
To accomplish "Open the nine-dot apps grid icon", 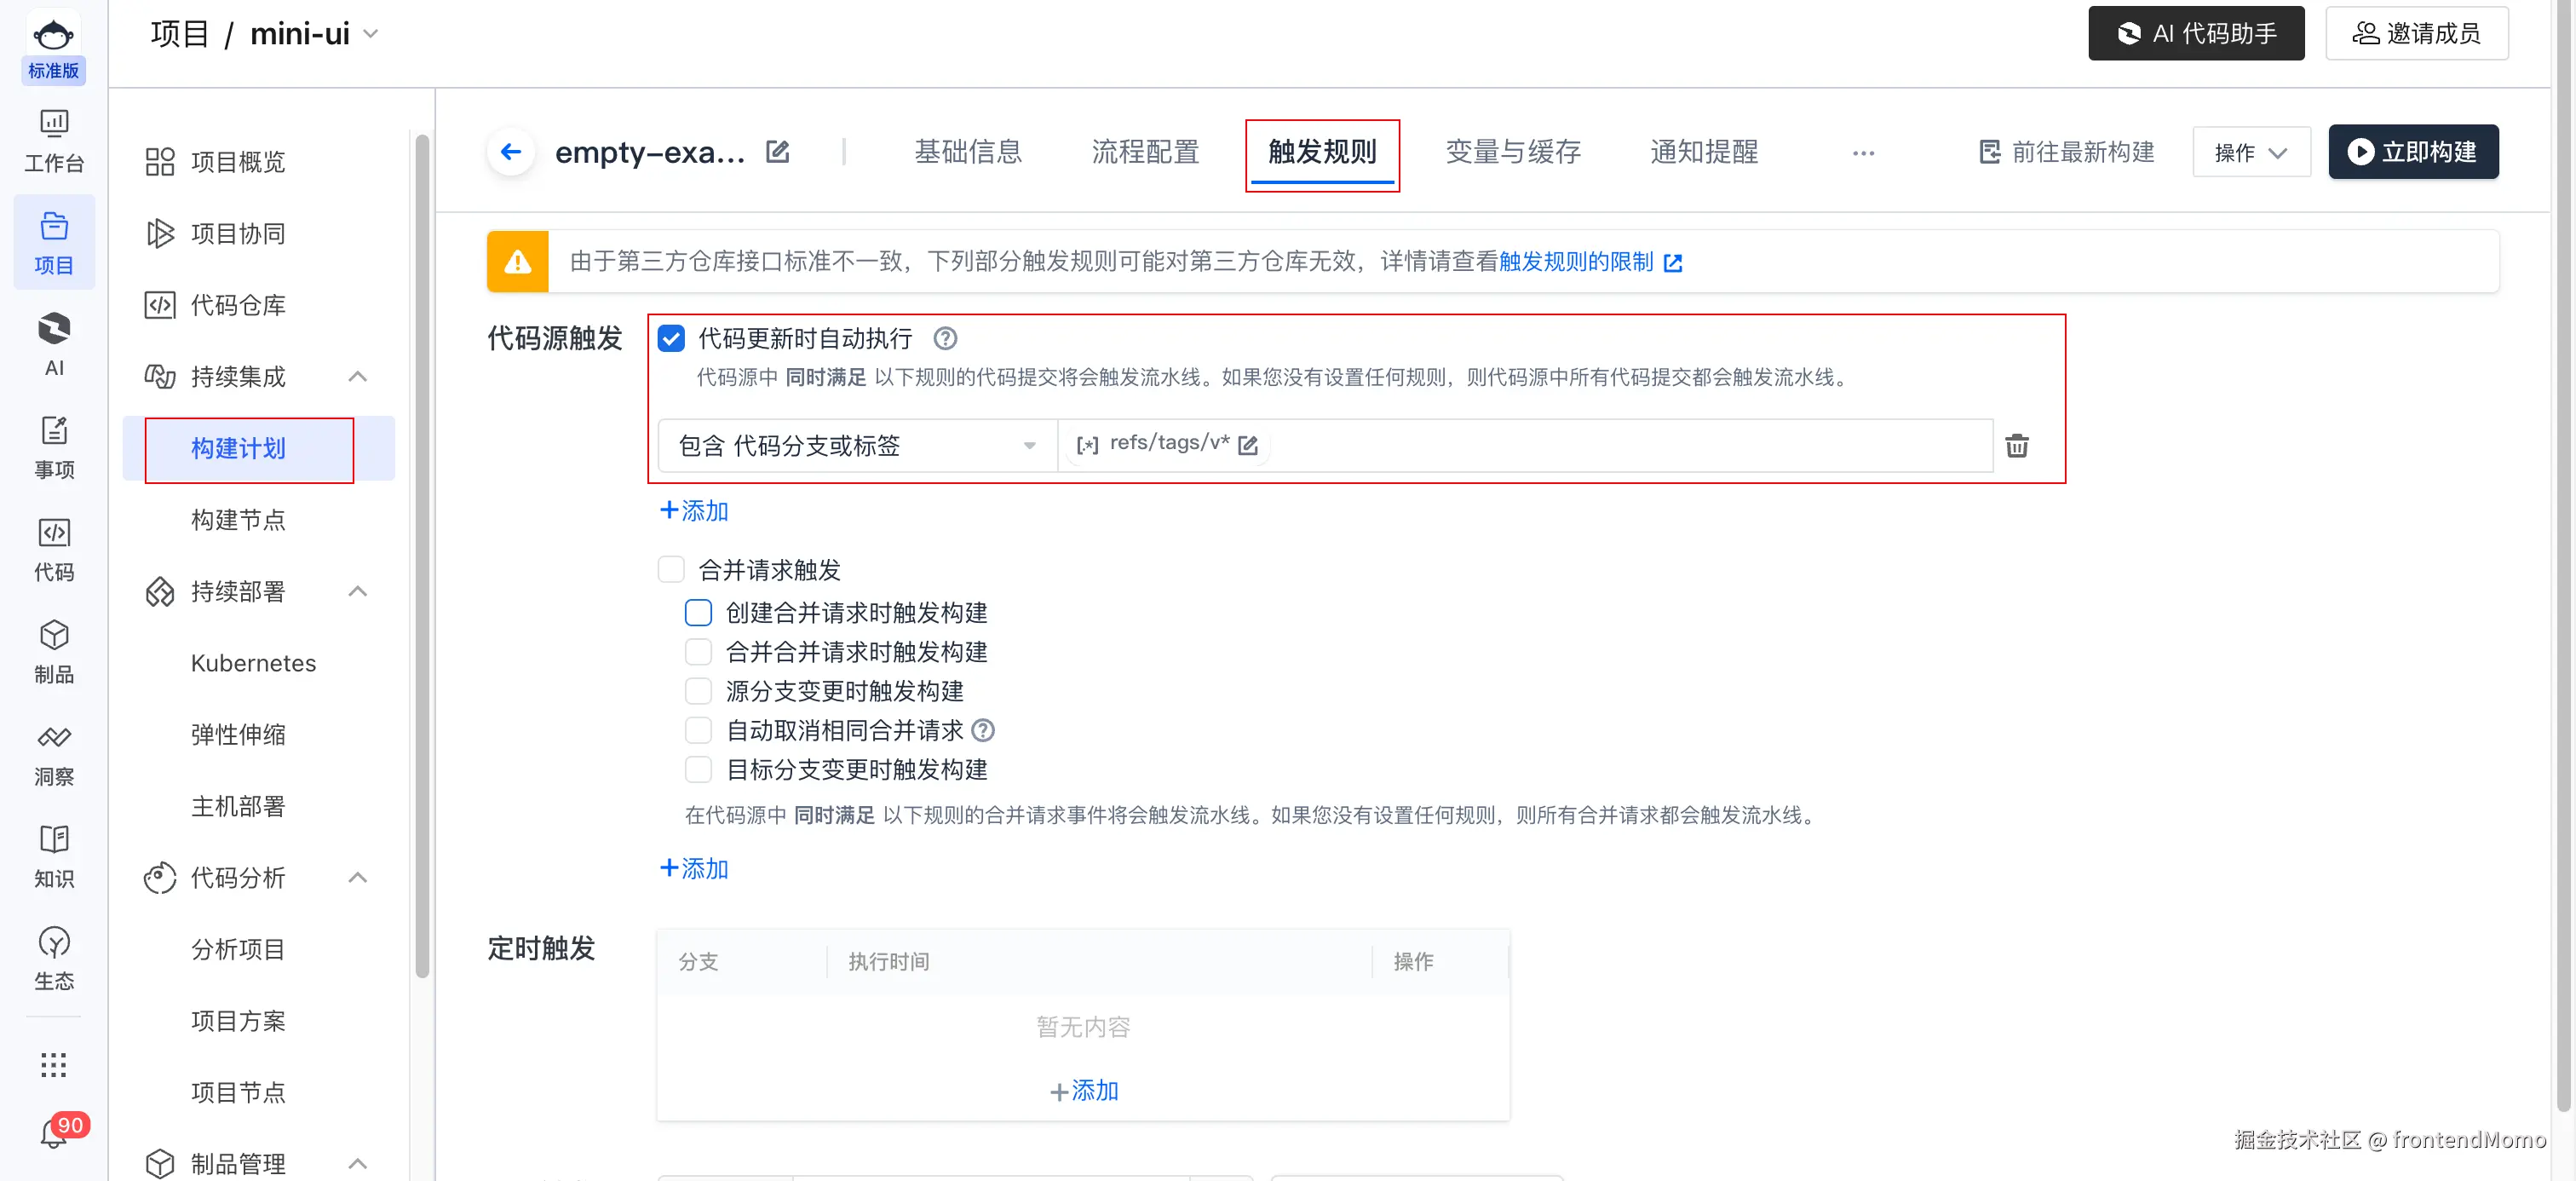I will coord(54,1065).
